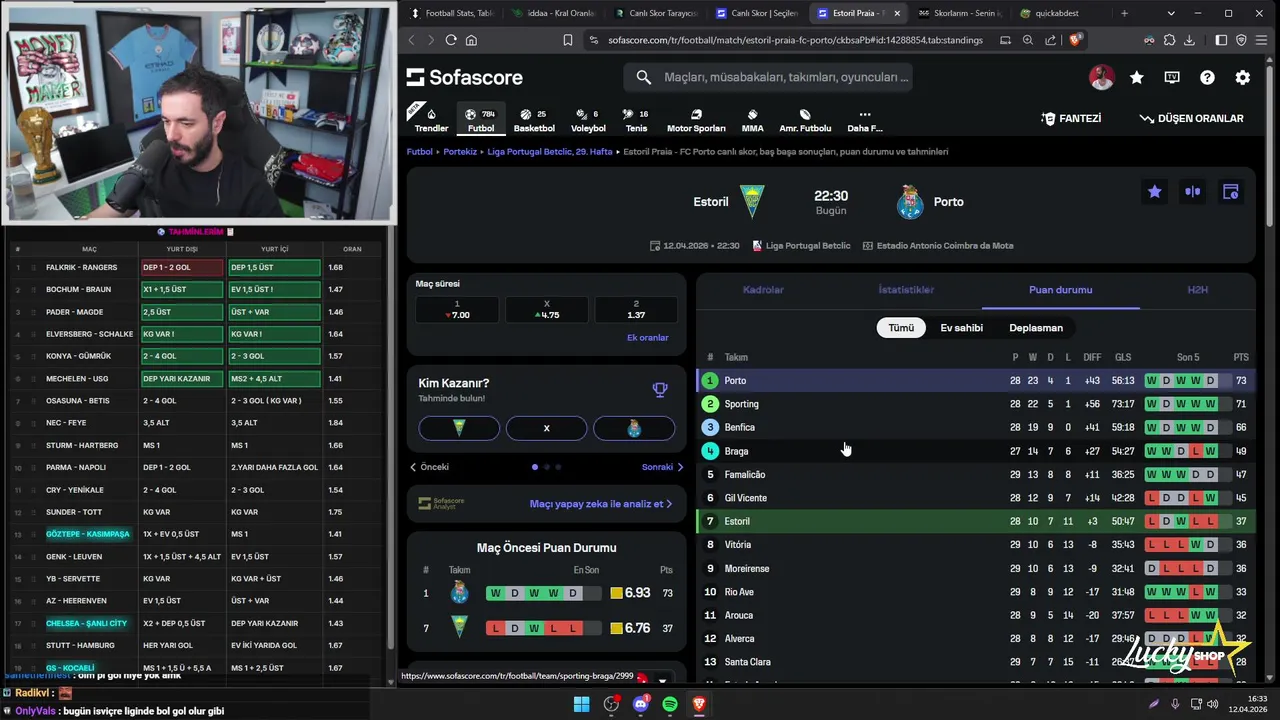Open DÜŞEN ORANLAR link

(x=1191, y=118)
